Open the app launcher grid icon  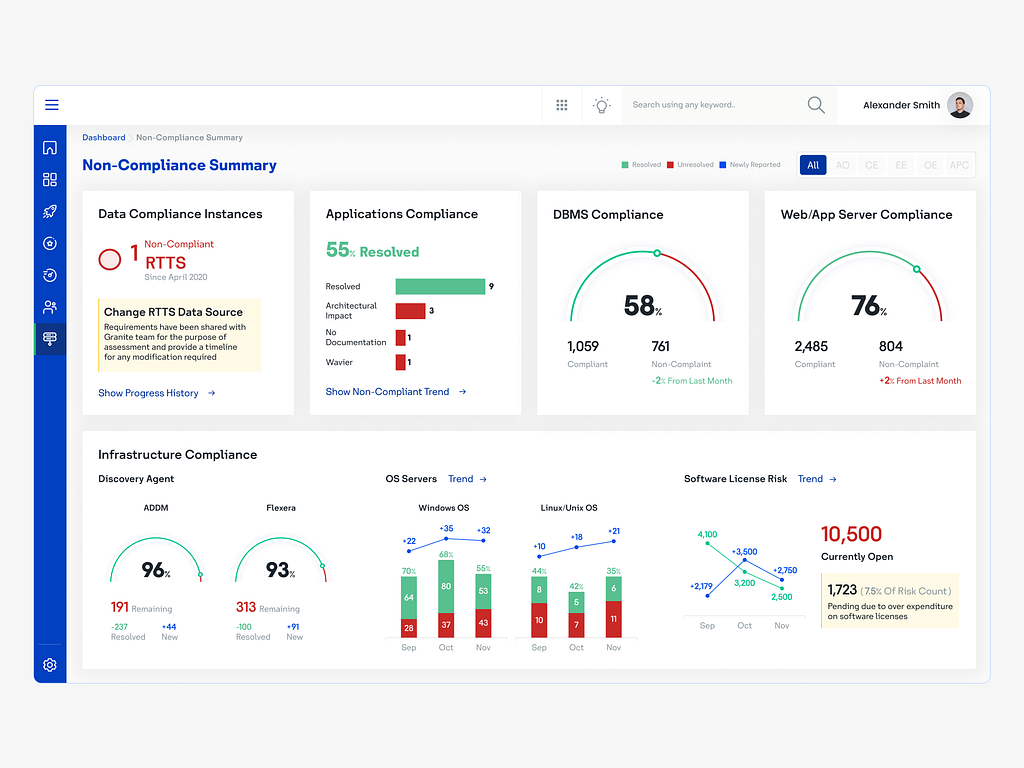(561, 104)
